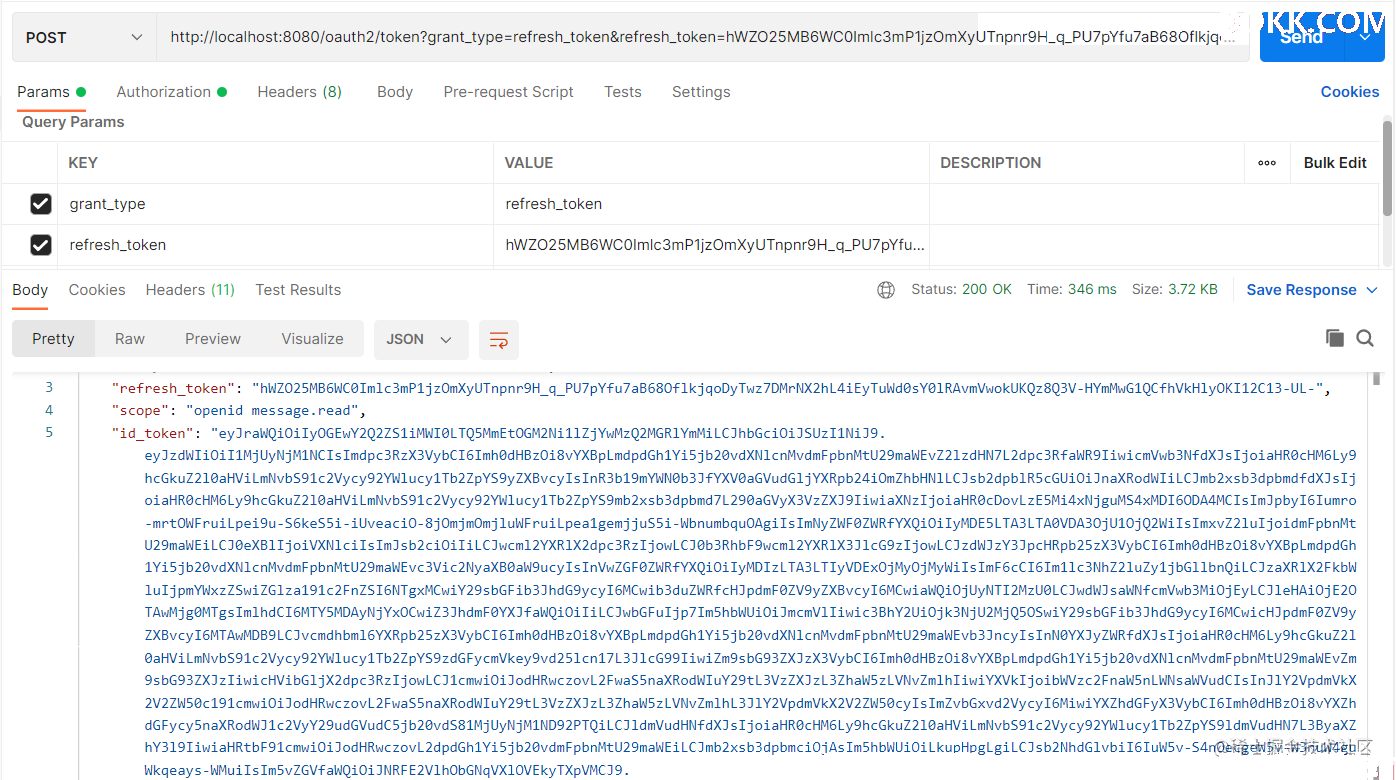Edit the refresh_token value cell

[x=714, y=245]
